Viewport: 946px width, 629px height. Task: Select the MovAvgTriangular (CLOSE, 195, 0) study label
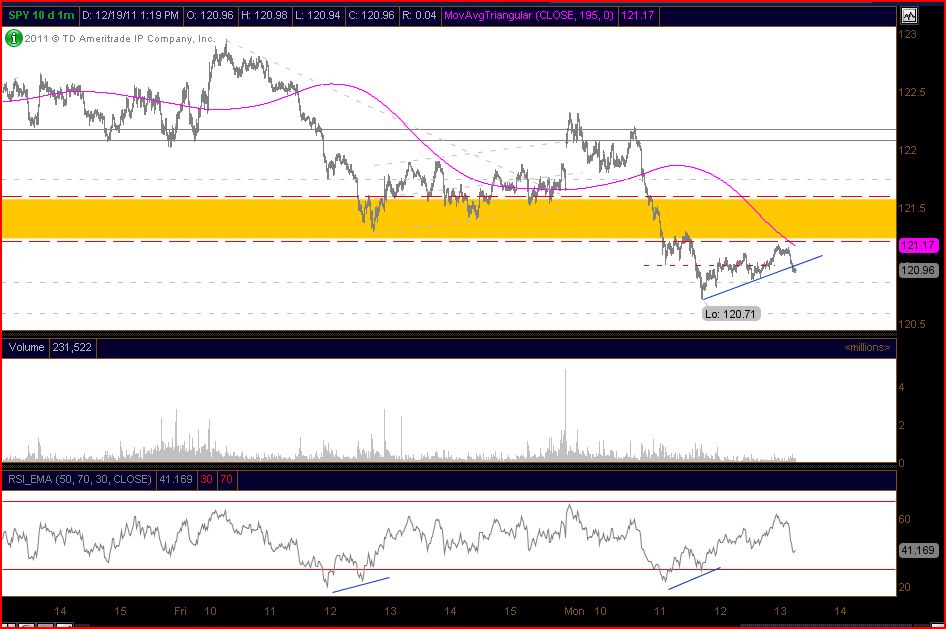[x=529, y=16]
